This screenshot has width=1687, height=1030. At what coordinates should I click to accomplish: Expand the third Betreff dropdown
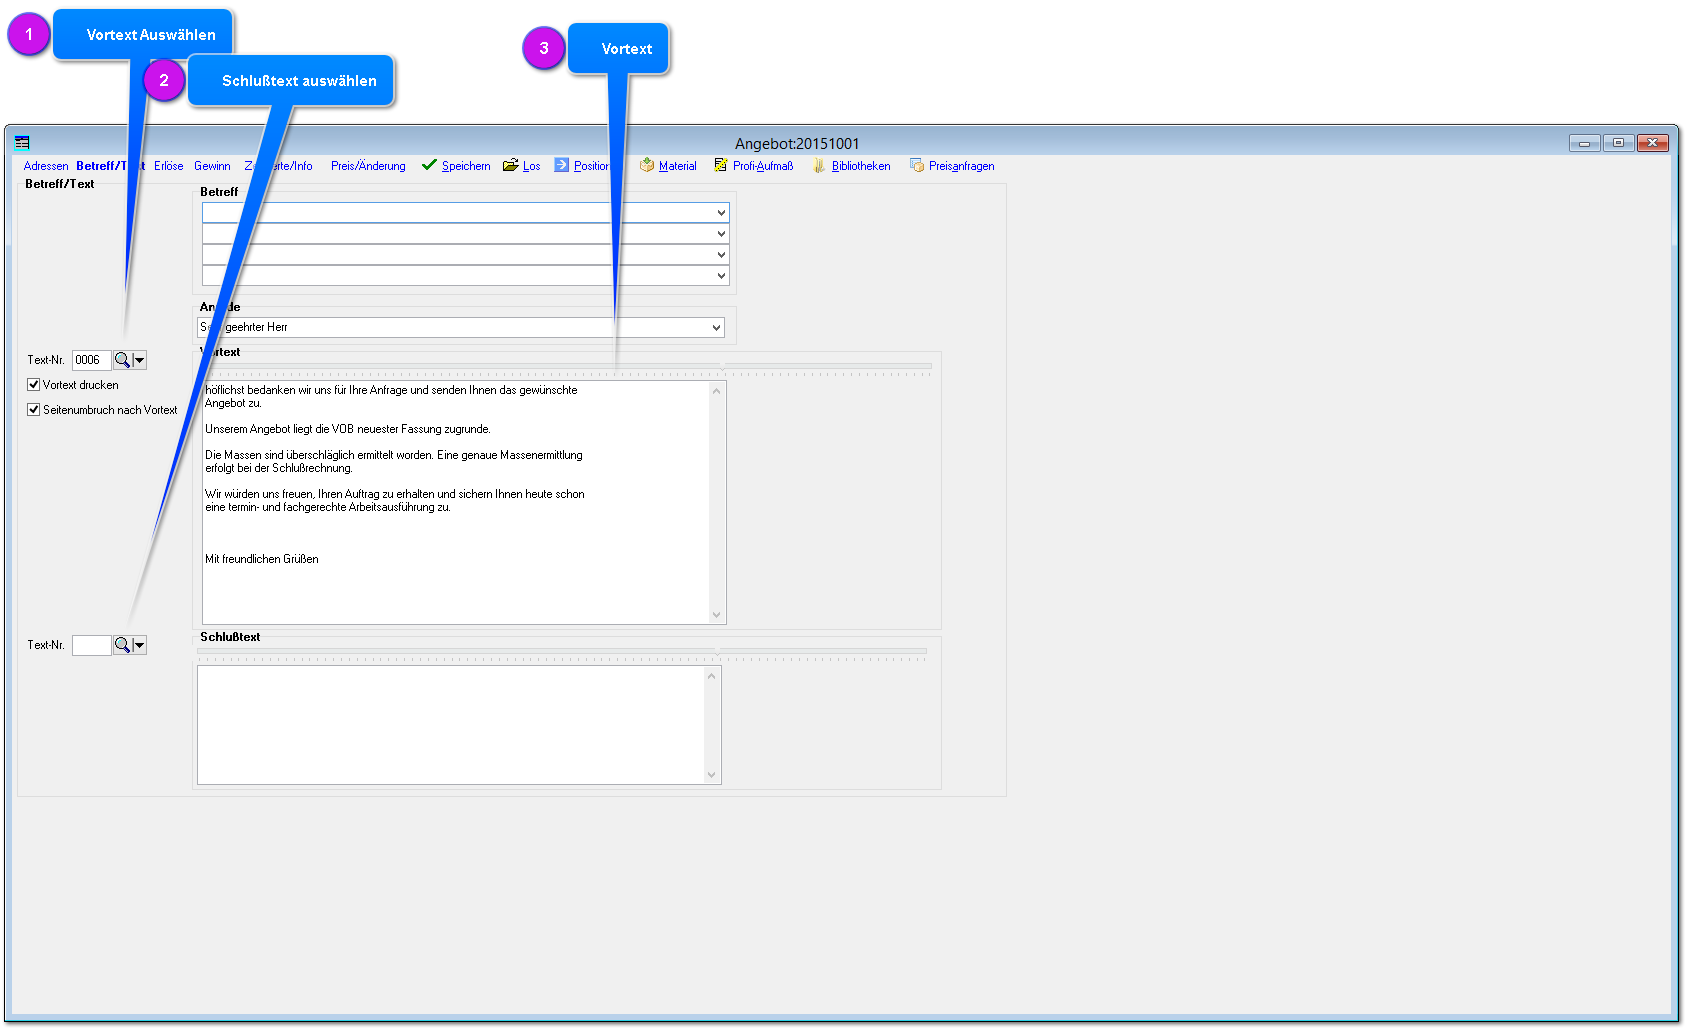721,255
